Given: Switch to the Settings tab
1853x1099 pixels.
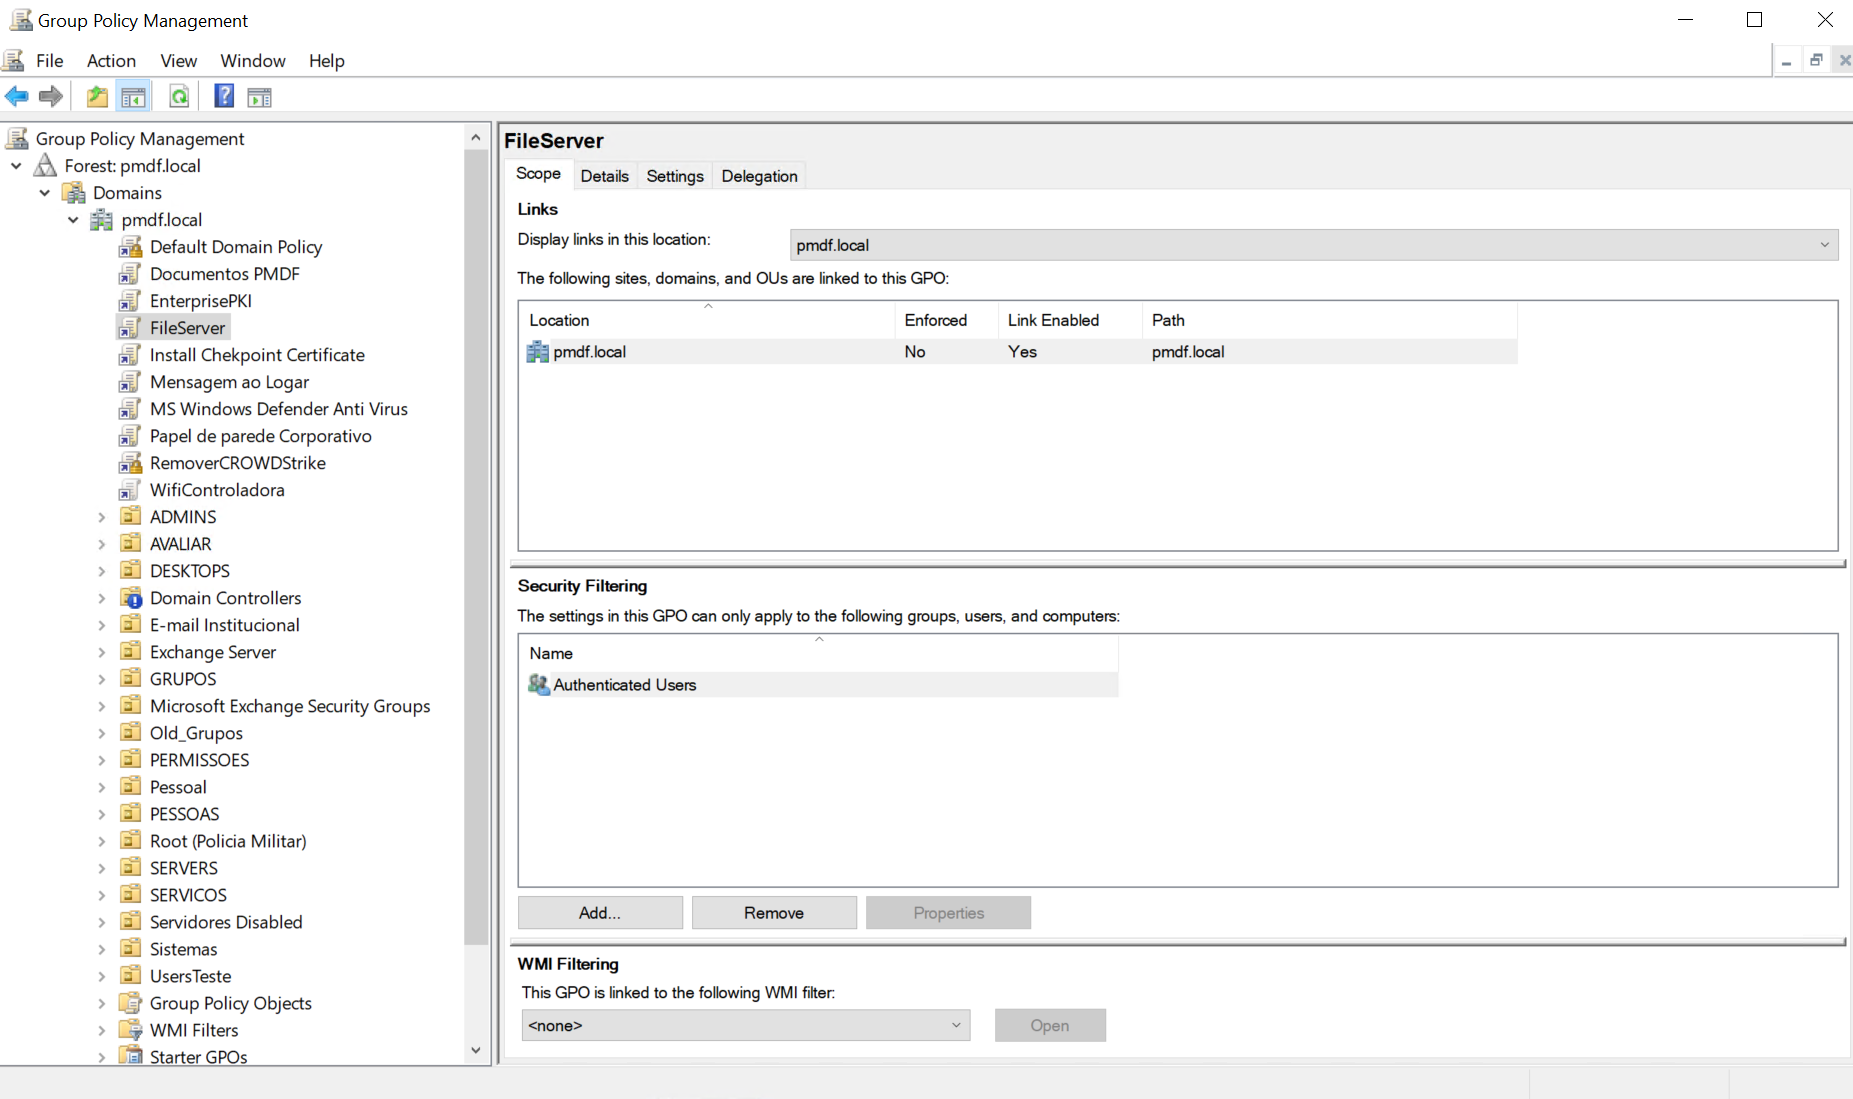Looking at the screenshot, I should pos(675,176).
